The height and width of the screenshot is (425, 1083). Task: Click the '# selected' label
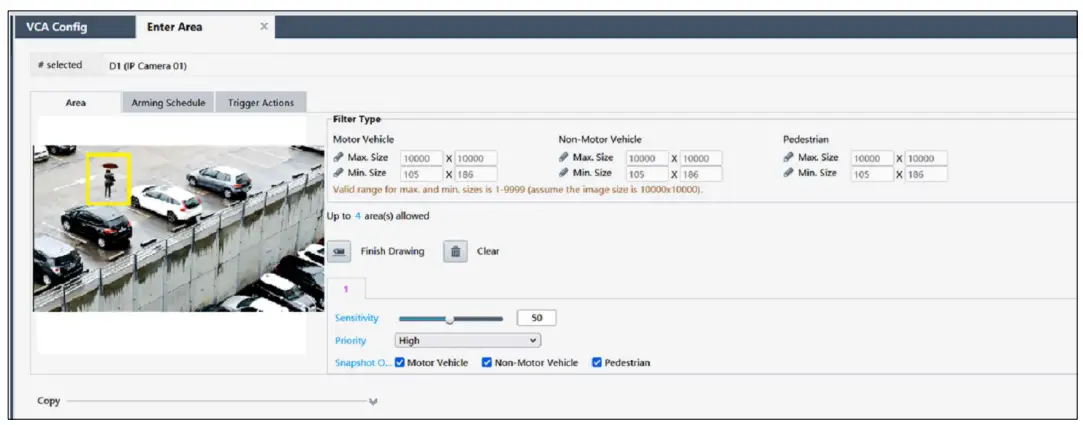pos(60,65)
